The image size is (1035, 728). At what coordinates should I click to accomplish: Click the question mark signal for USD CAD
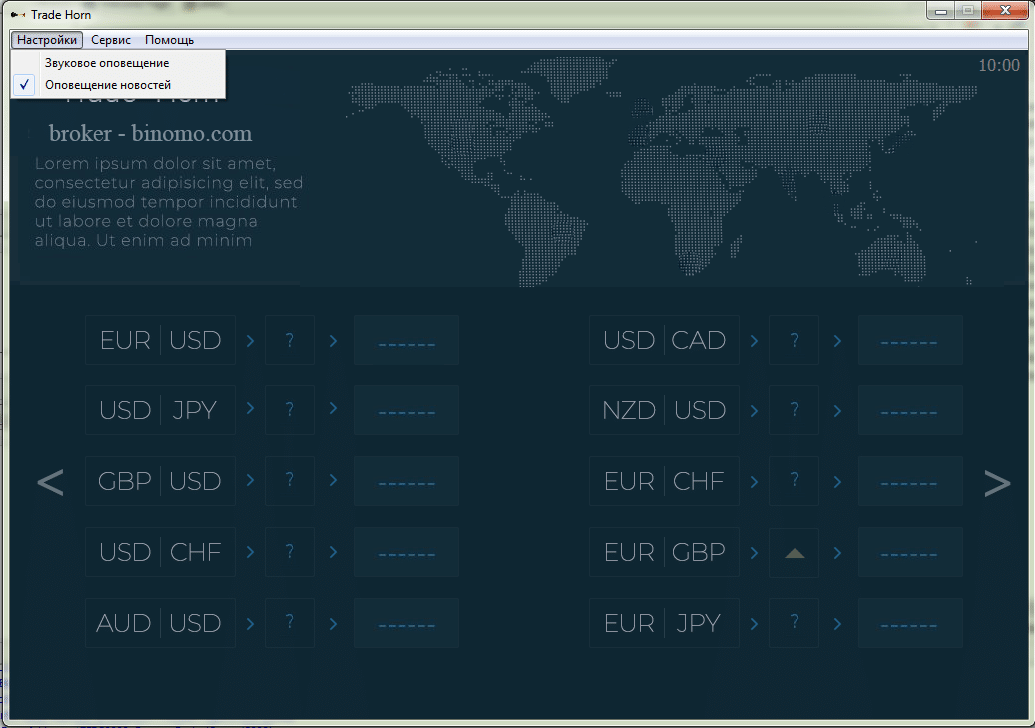click(794, 341)
